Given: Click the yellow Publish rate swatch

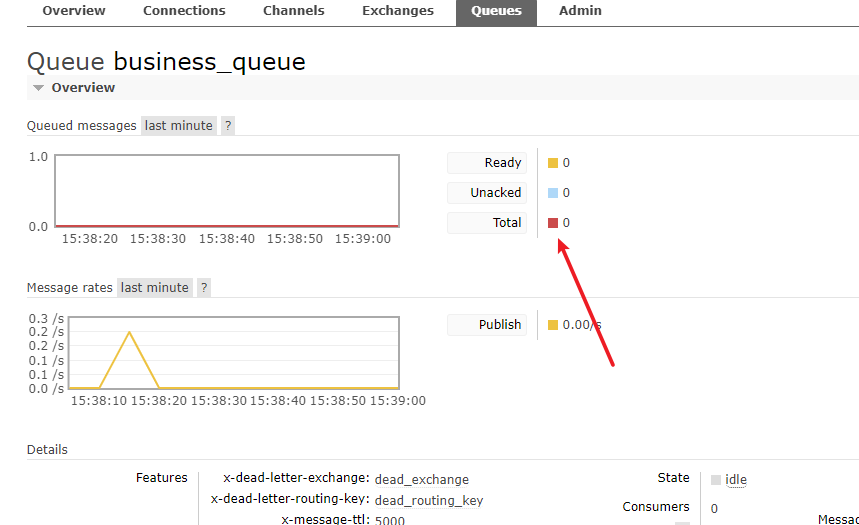Looking at the screenshot, I should (553, 325).
